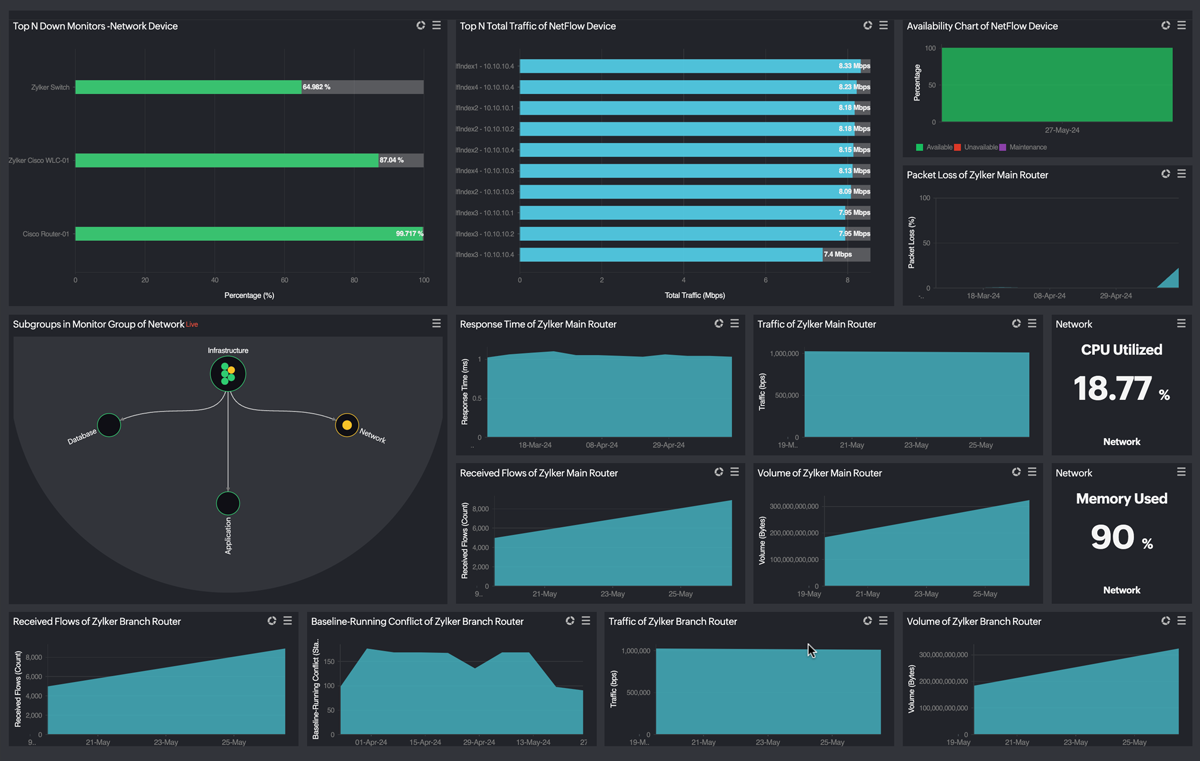Refresh Top N Total Traffic of NetFlow widget
The height and width of the screenshot is (761, 1200).
[x=868, y=26]
